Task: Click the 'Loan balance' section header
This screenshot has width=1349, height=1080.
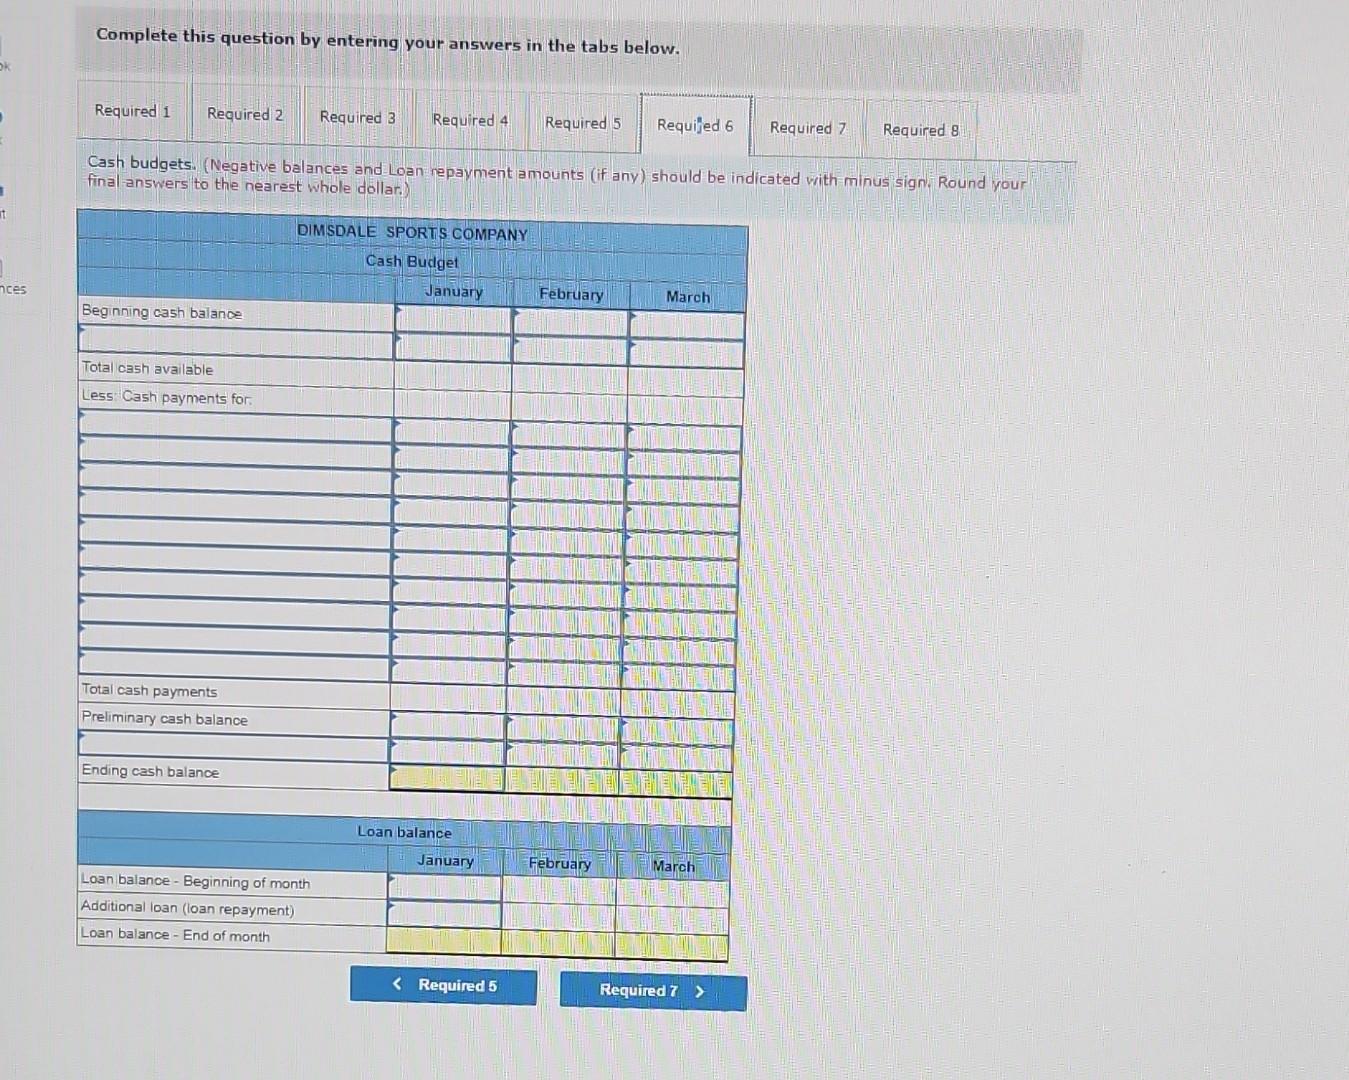Action: [x=404, y=832]
